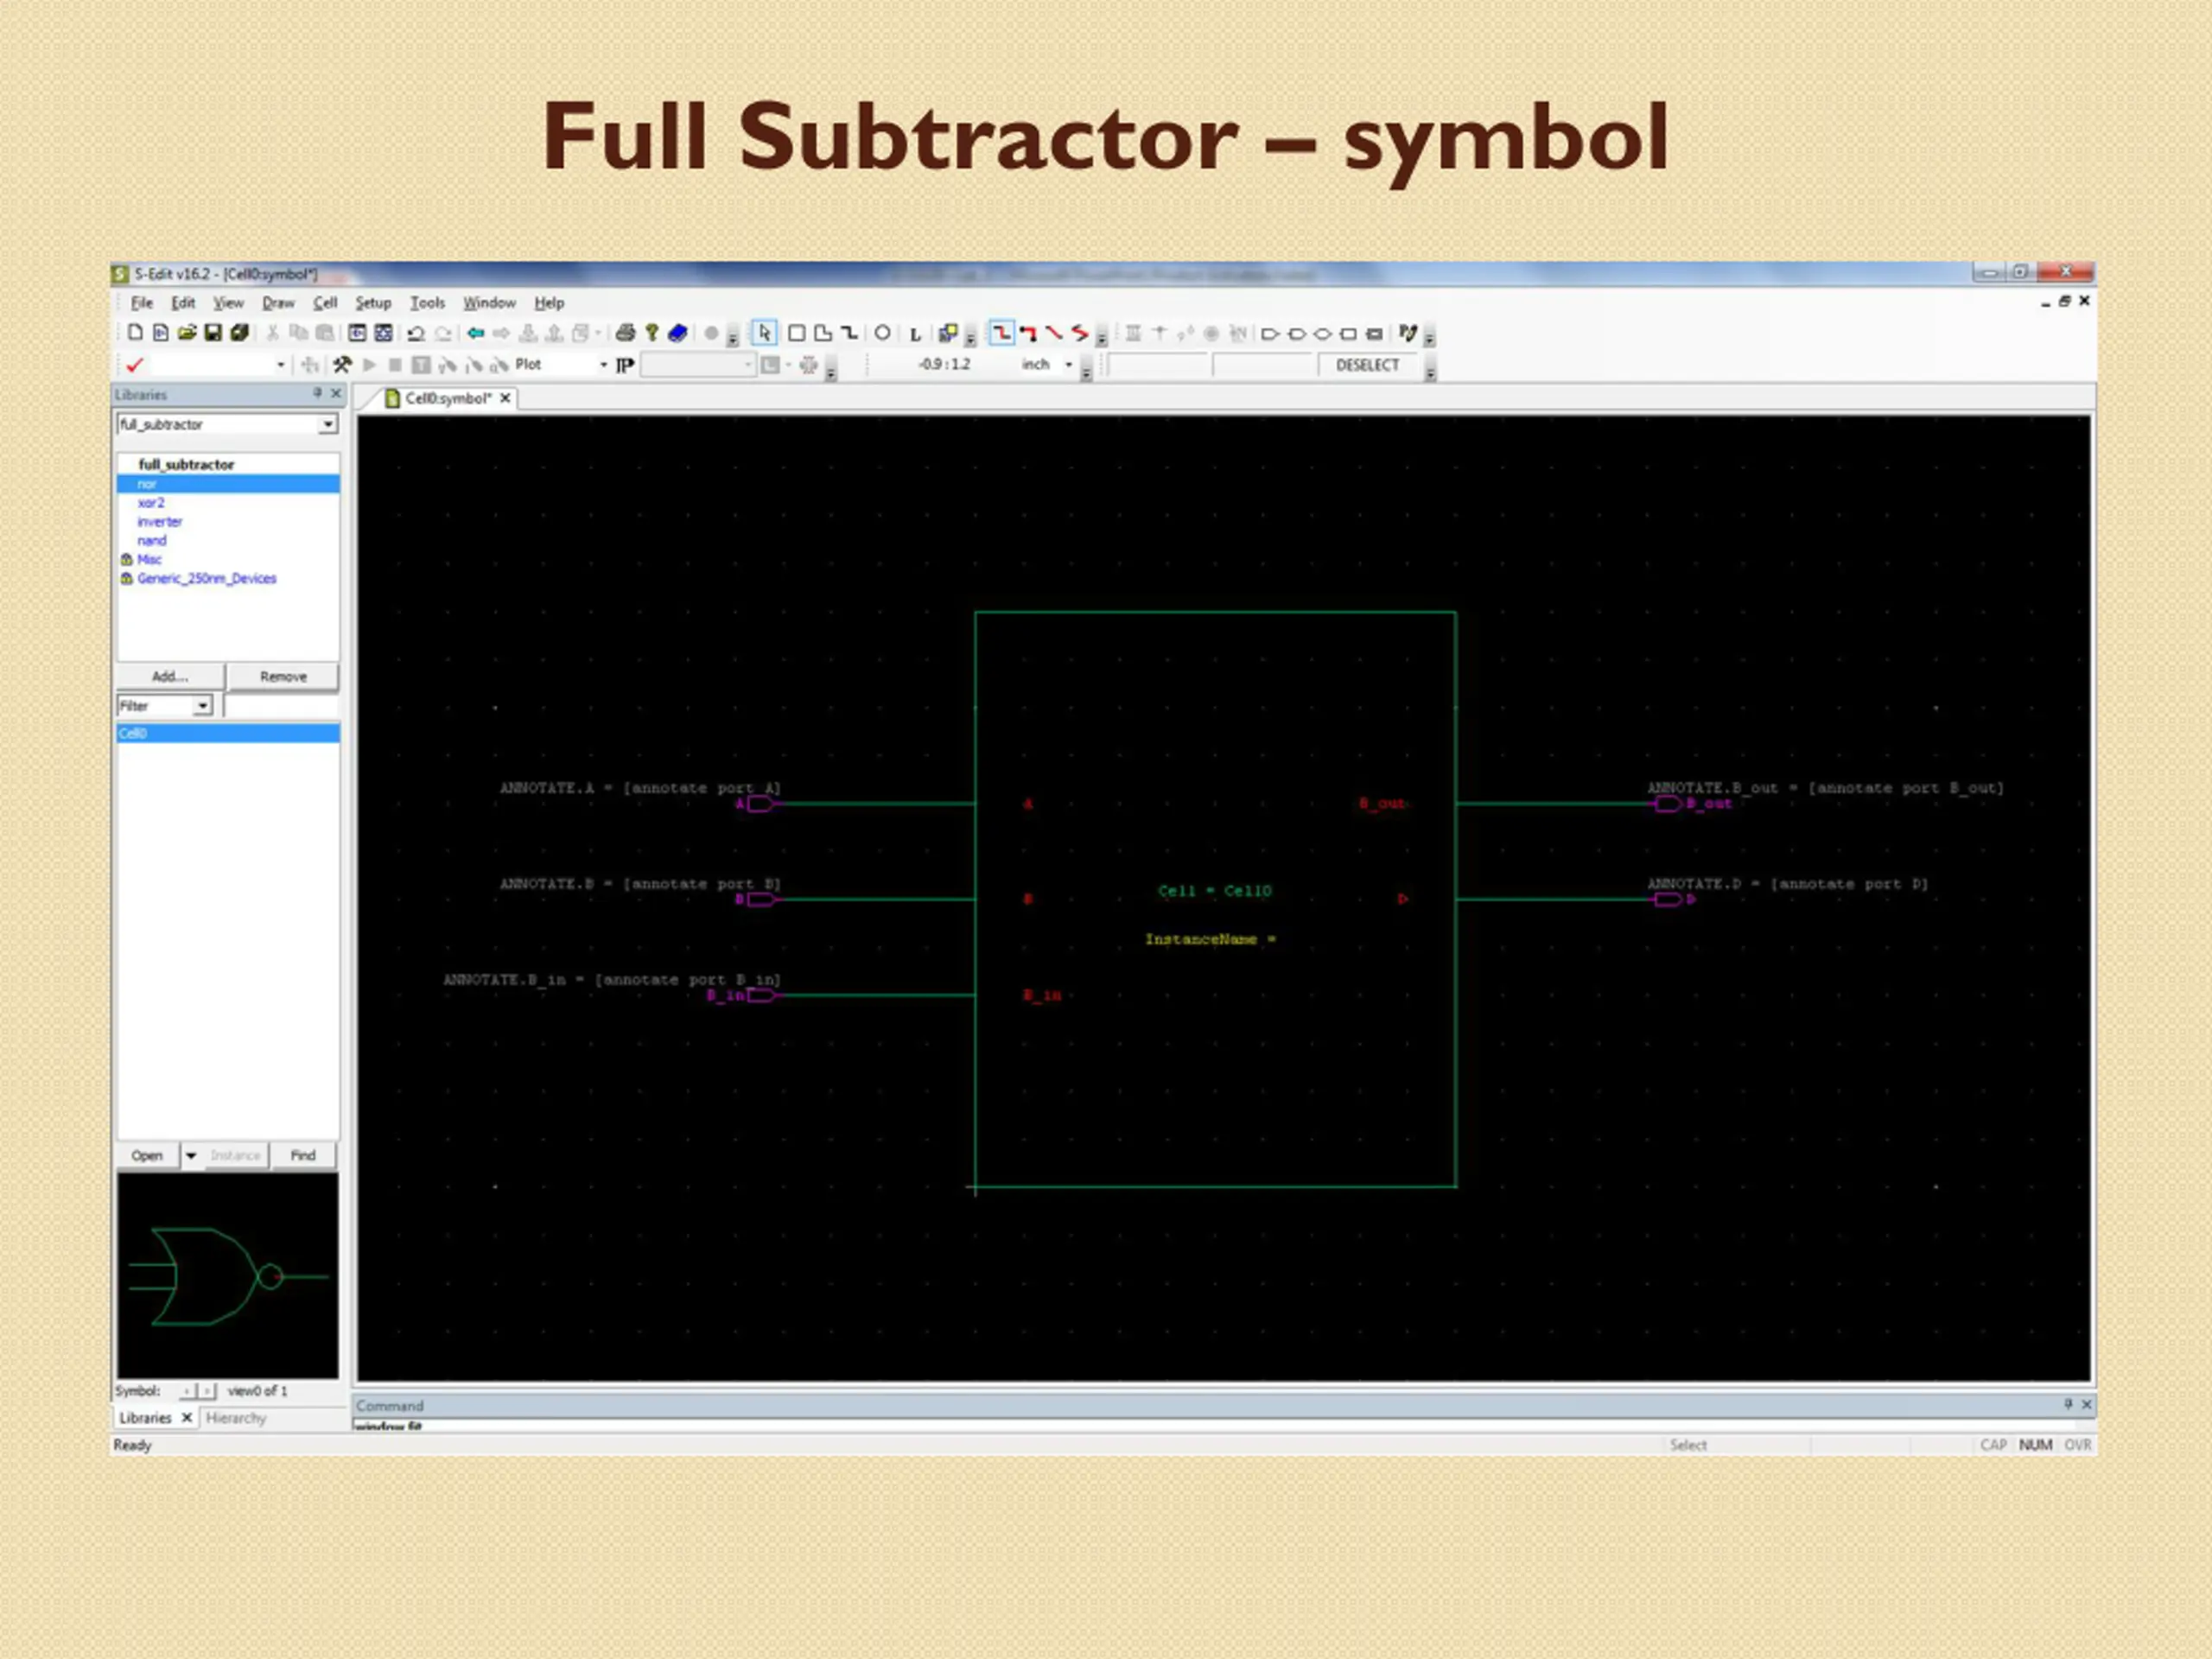Click the Print icon
The height and width of the screenshot is (1659, 2212).
click(625, 333)
